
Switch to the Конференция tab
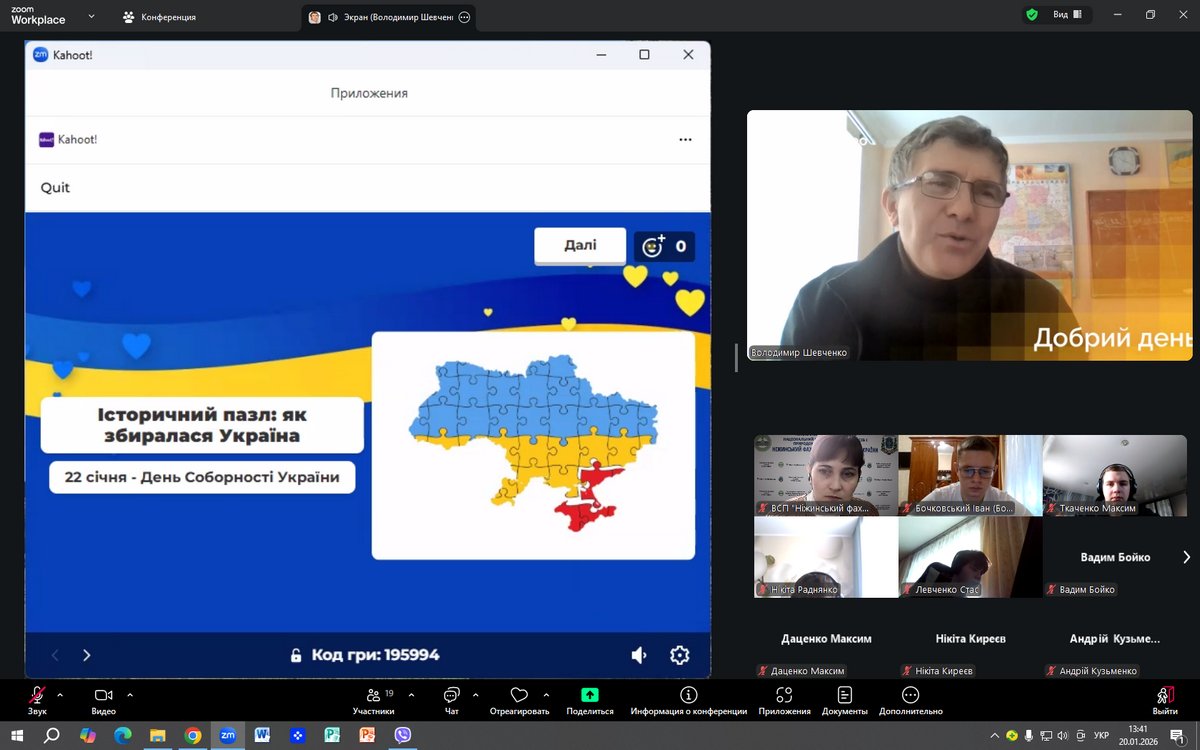pos(159,17)
